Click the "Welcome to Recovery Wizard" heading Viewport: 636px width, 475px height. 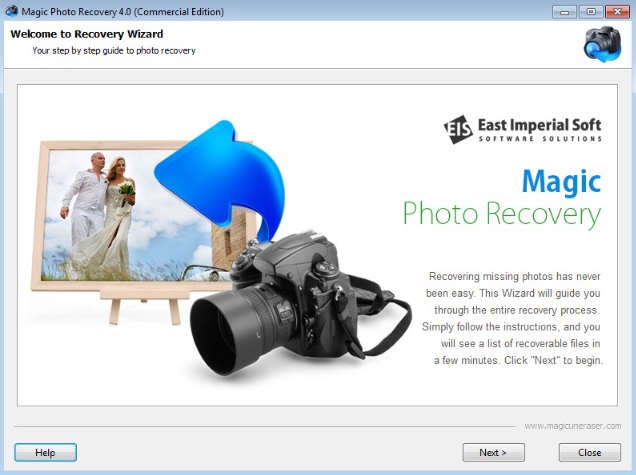click(75, 34)
